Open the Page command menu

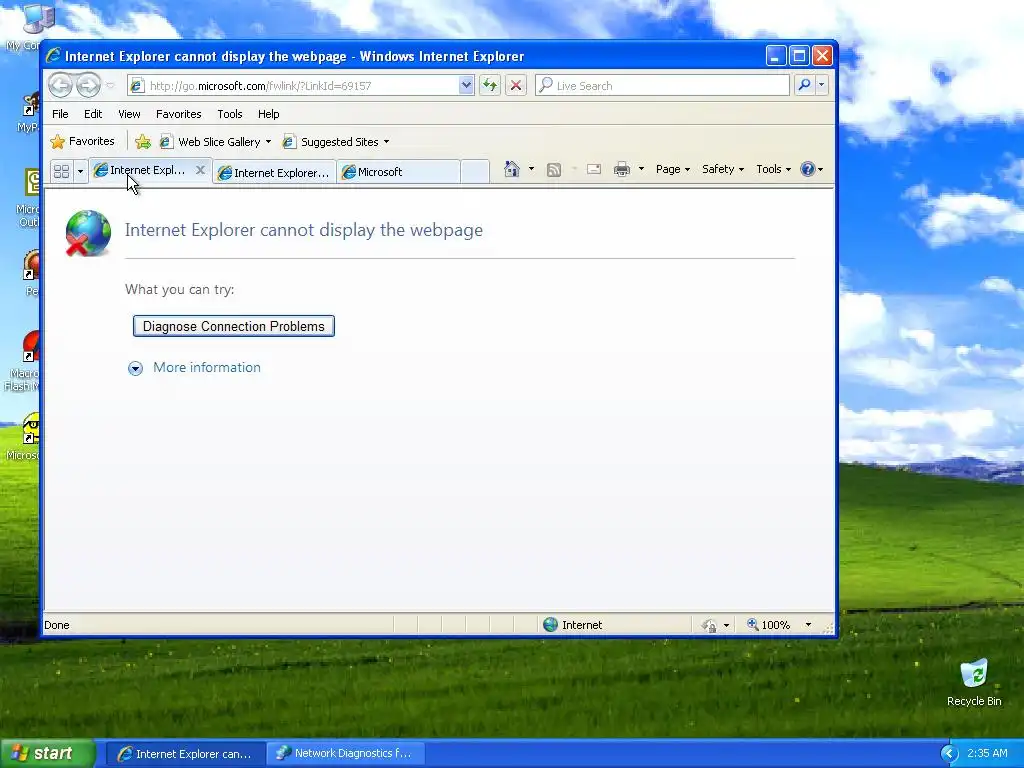point(673,169)
